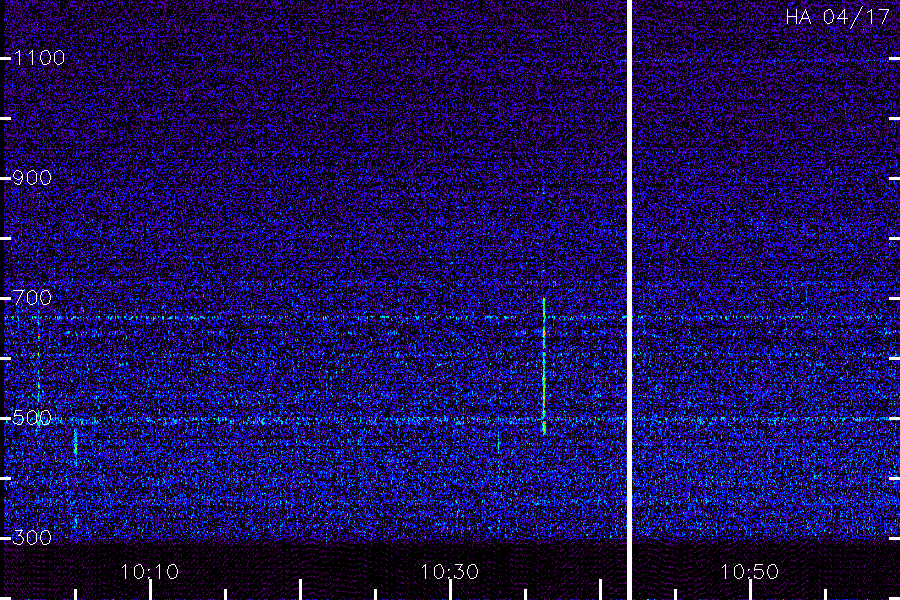Click the 500 frequency axis label
900x600 pixels.
(x=32, y=418)
